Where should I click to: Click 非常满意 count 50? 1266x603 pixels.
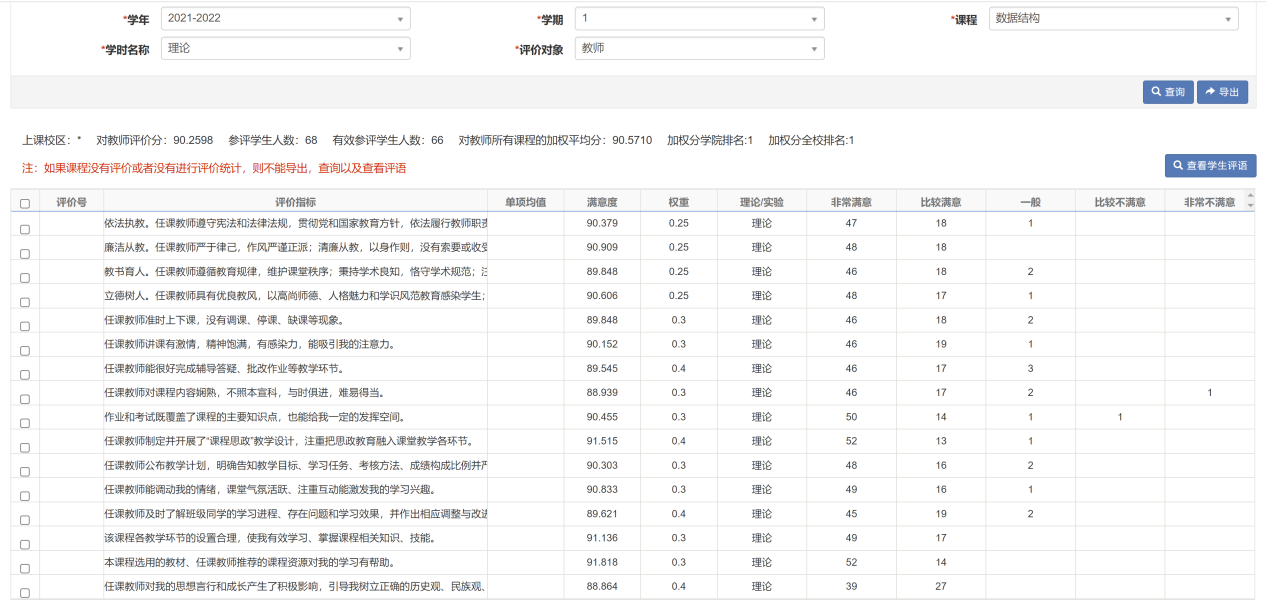[x=851, y=417]
